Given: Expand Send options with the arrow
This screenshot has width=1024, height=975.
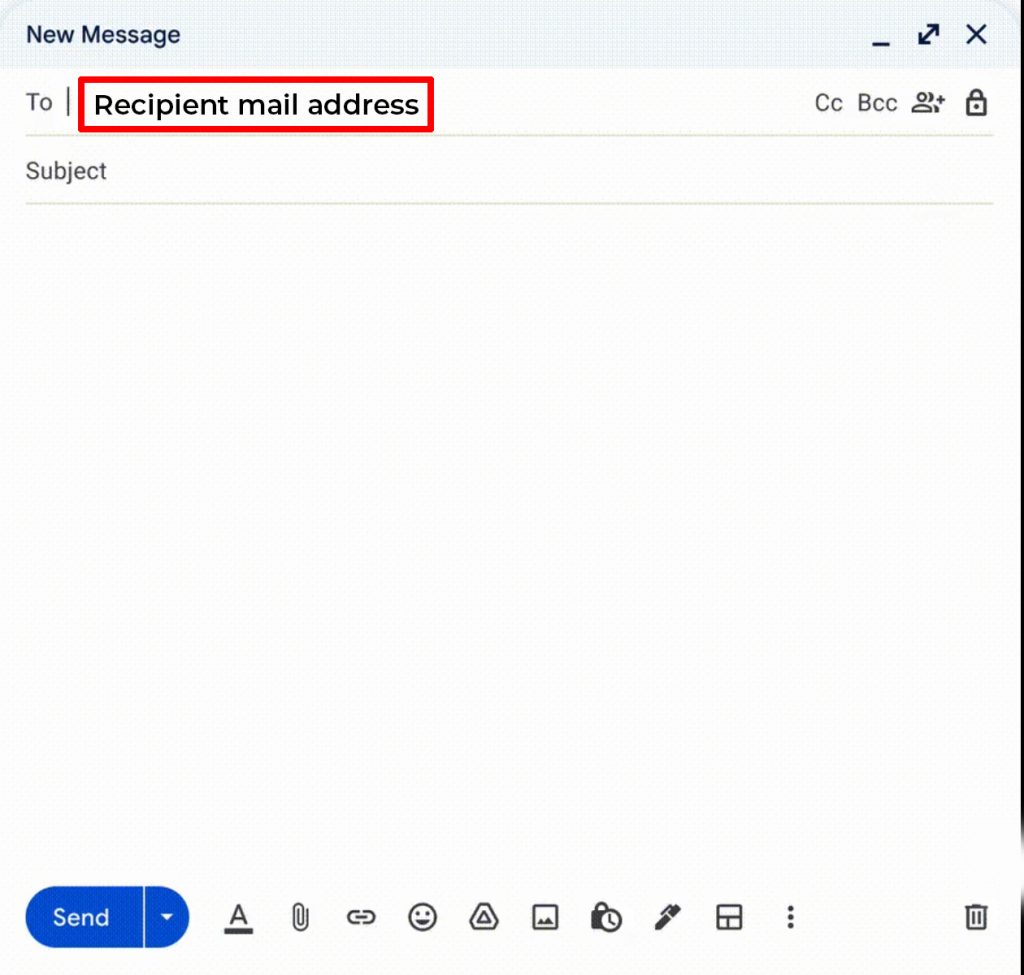Looking at the screenshot, I should point(167,917).
